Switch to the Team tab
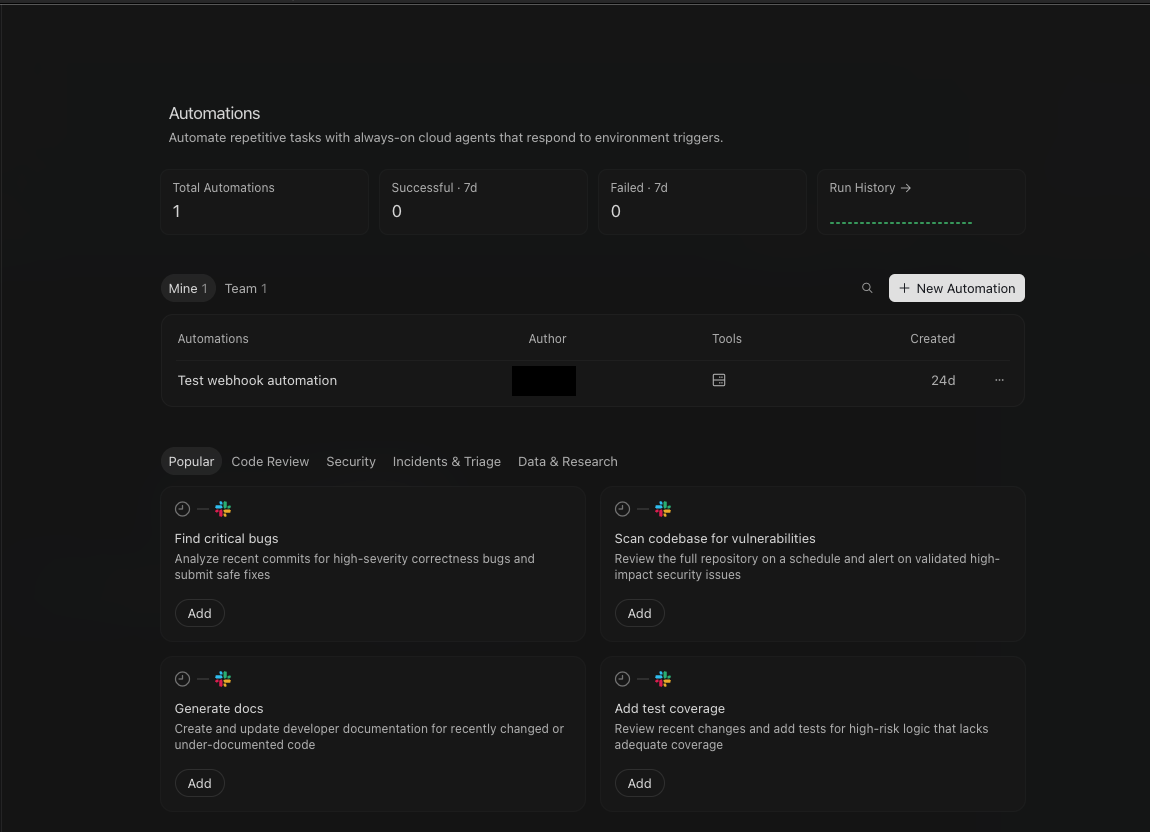The width and height of the screenshot is (1150, 832). coord(246,288)
